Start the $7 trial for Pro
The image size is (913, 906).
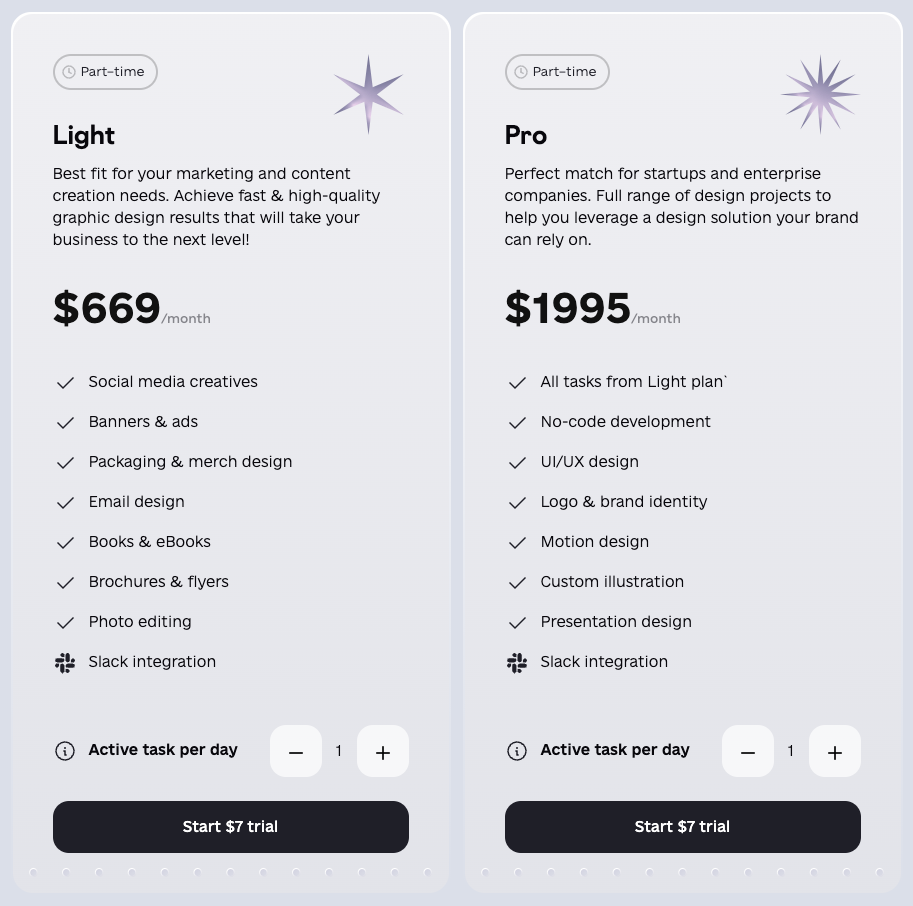[x=683, y=827]
